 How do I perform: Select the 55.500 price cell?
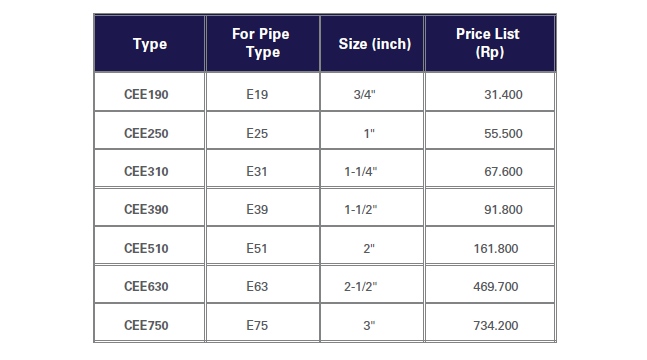490,130
